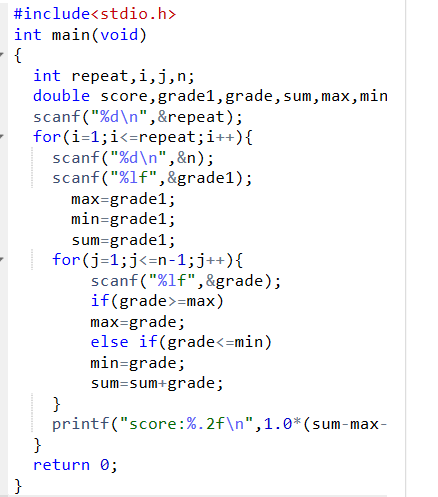Click the 'max=grade1;' statement

[123, 199]
